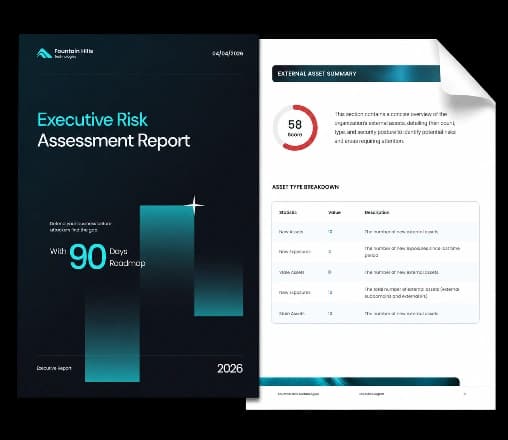
Task: Click the Fountain Hills logo icon
Action: tap(44, 53)
